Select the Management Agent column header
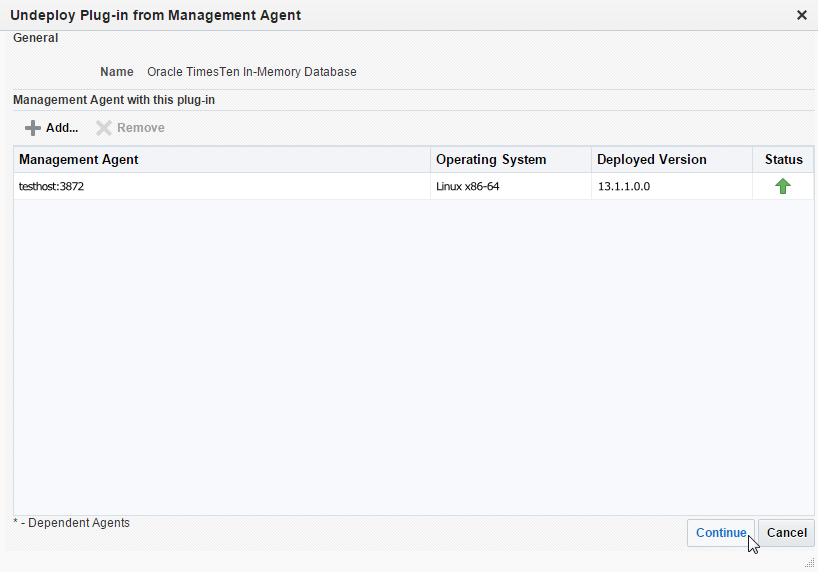818x572 pixels. click(222, 160)
